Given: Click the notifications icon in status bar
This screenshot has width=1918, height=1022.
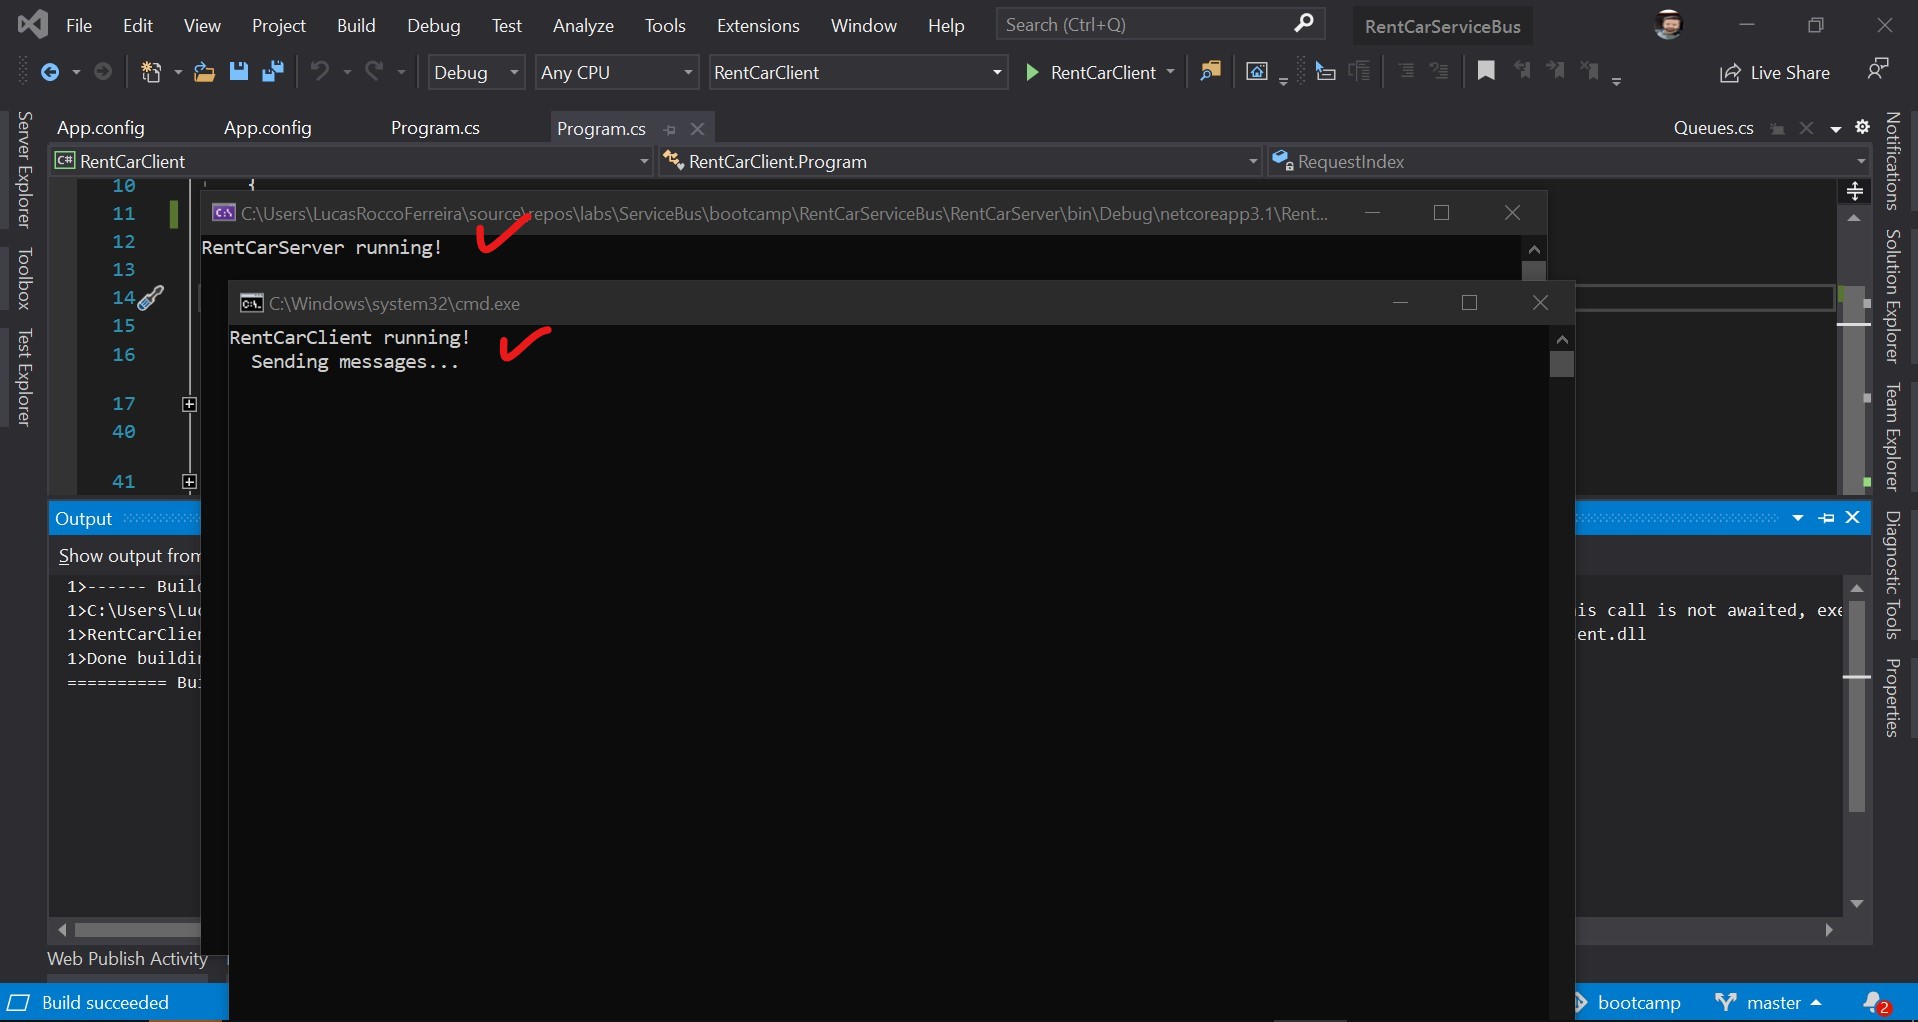Looking at the screenshot, I should pos(1876,1002).
